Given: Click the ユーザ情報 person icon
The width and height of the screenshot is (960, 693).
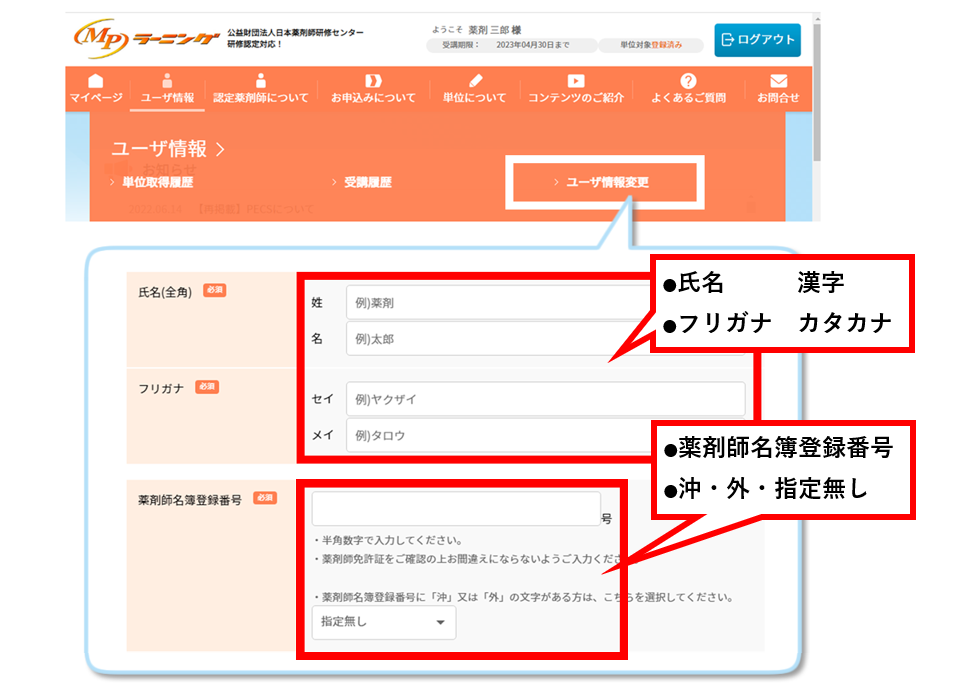Looking at the screenshot, I should coord(167,80).
